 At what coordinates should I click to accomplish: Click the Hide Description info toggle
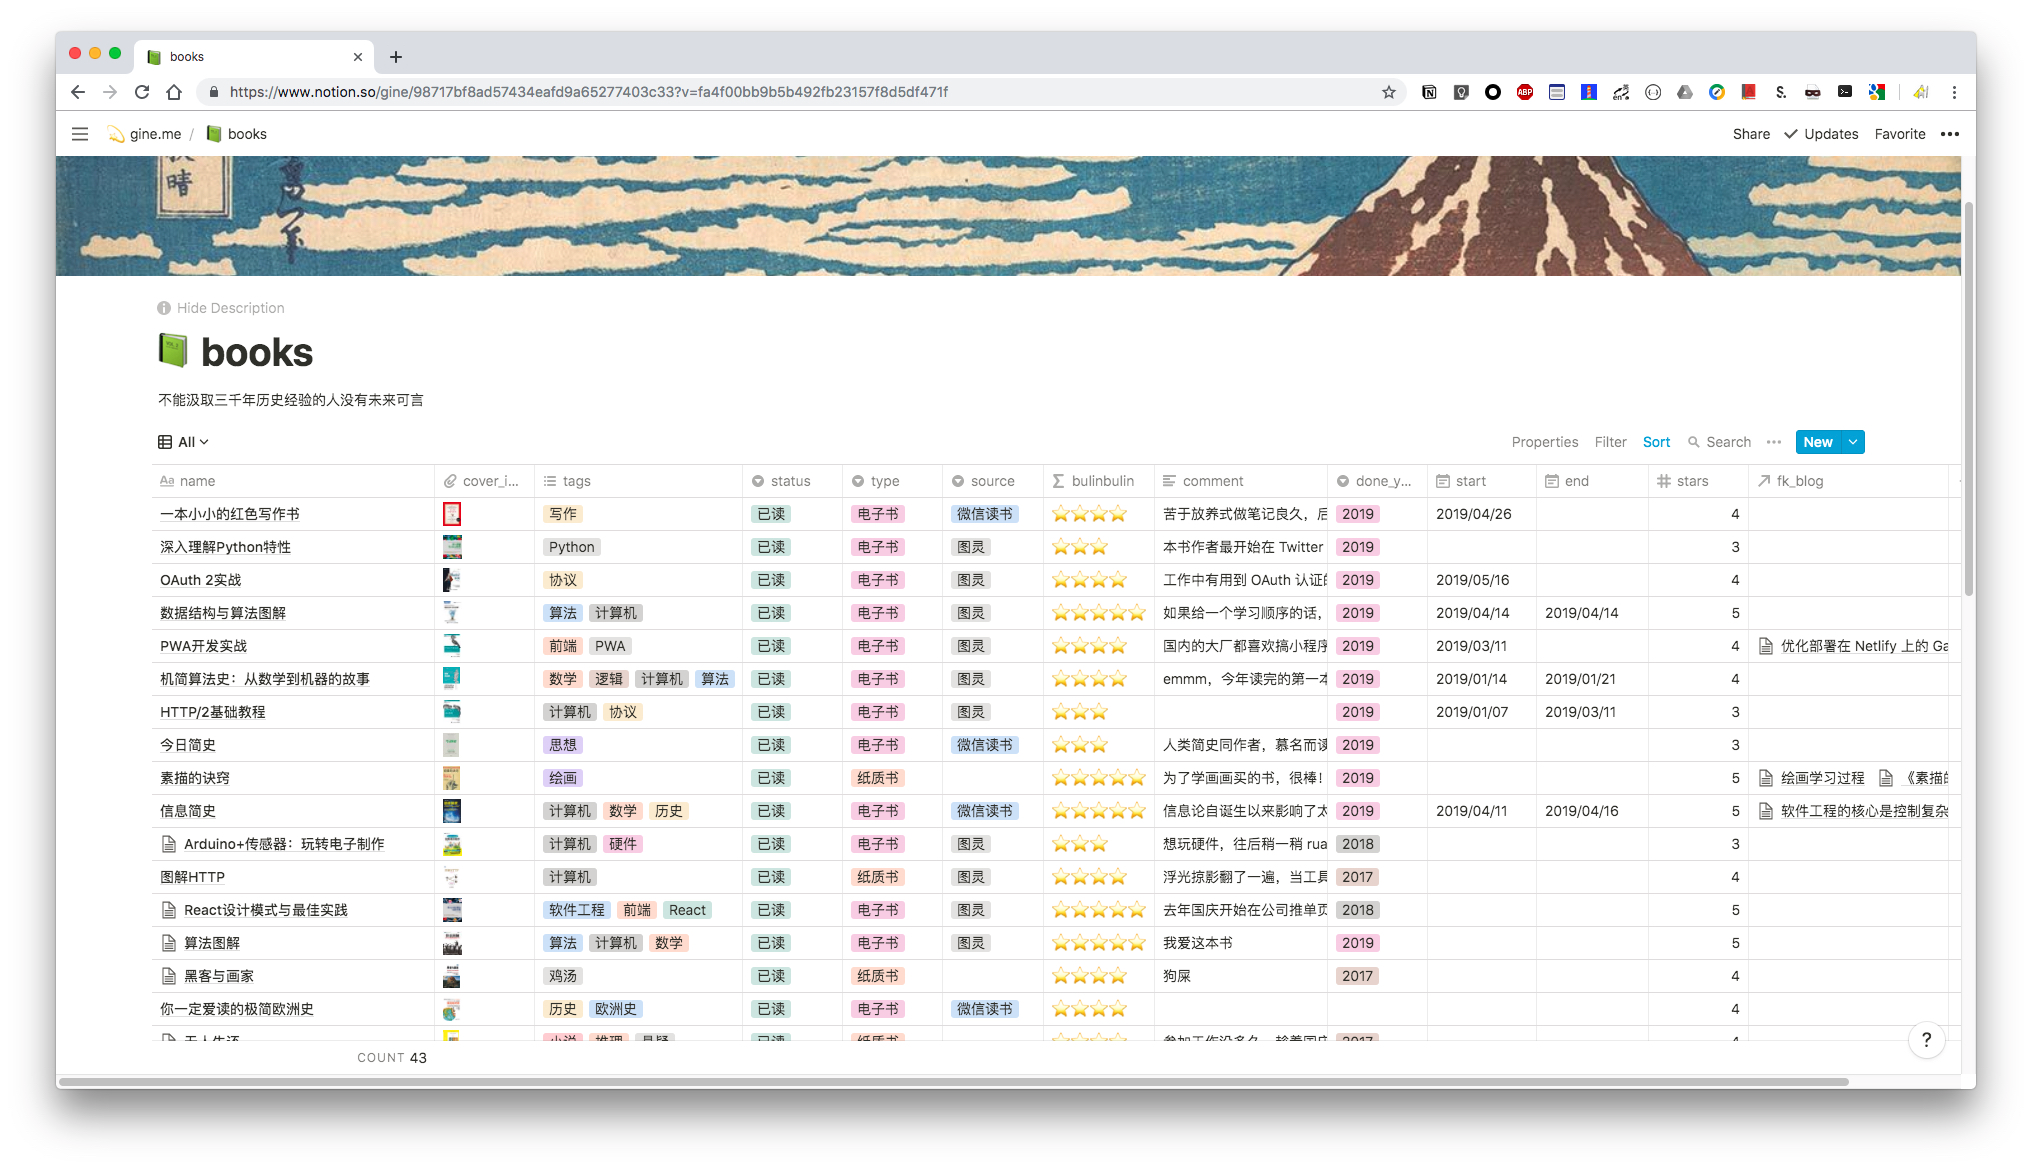[221, 308]
